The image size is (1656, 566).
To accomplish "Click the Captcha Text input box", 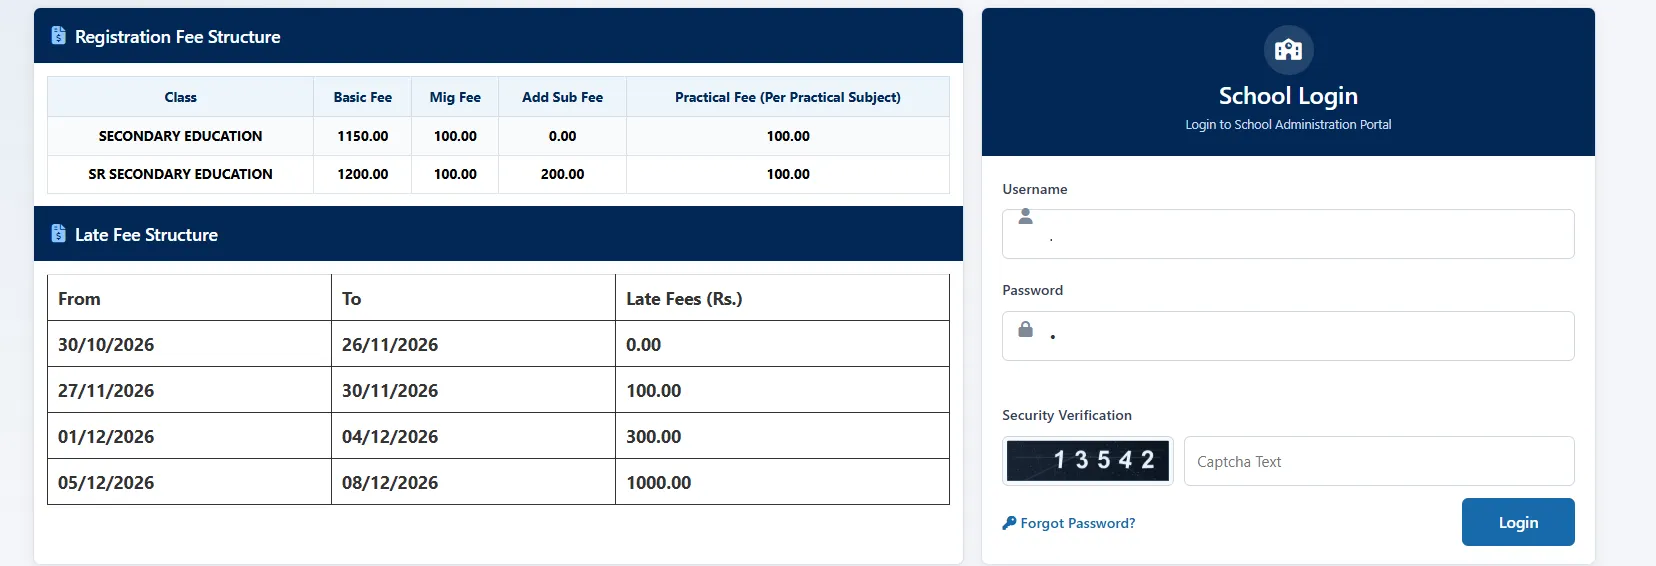I will (x=1379, y=461).
